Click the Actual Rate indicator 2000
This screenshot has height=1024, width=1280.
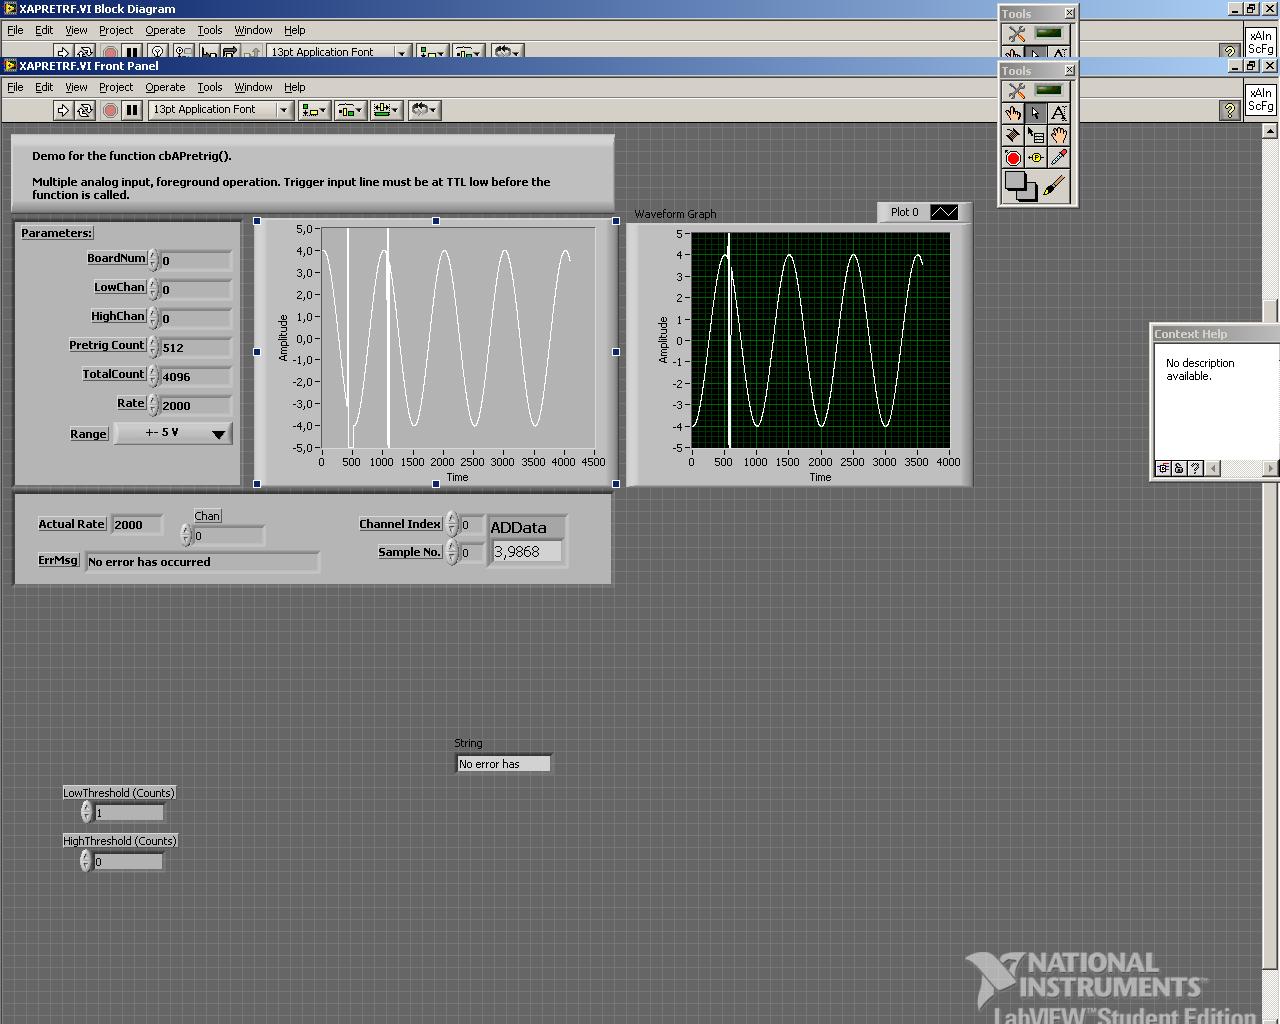coord(136,525)
